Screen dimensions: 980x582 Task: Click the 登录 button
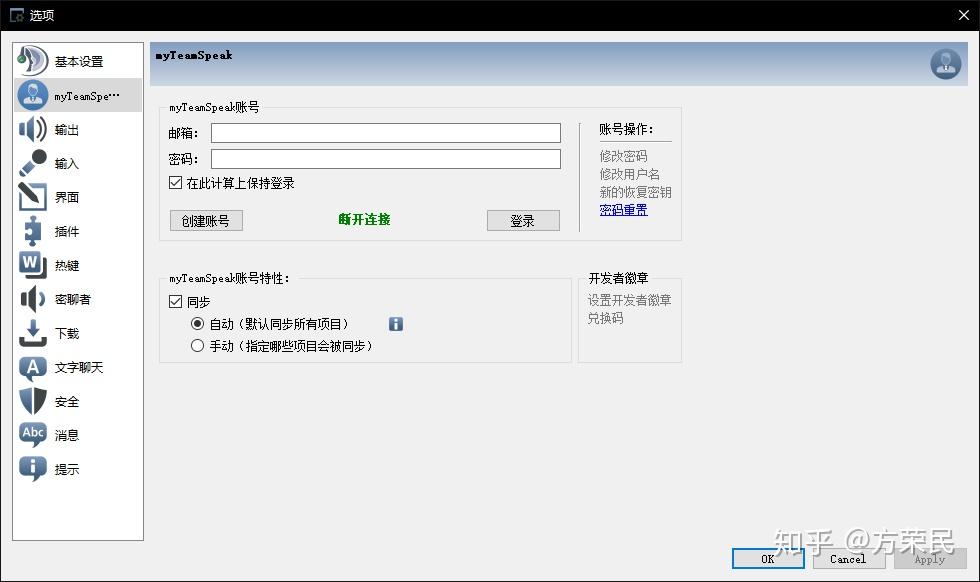point(523,220)
